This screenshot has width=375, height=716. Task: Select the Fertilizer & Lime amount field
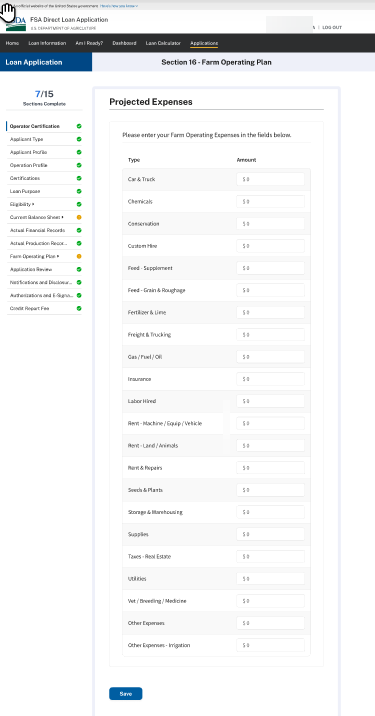click(270, 312)
